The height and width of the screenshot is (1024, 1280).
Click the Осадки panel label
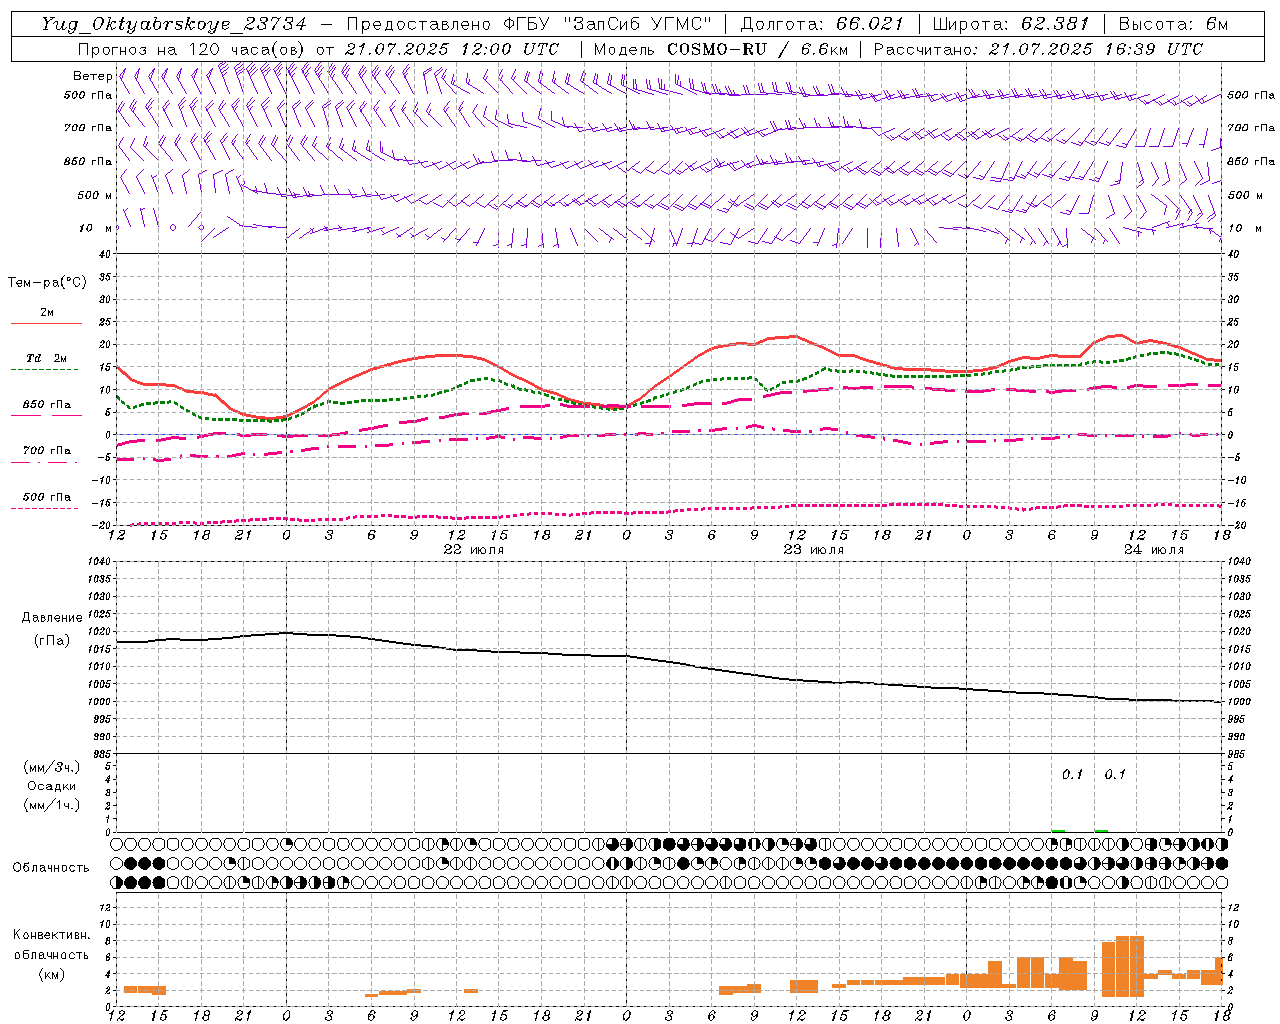point(52,786)
